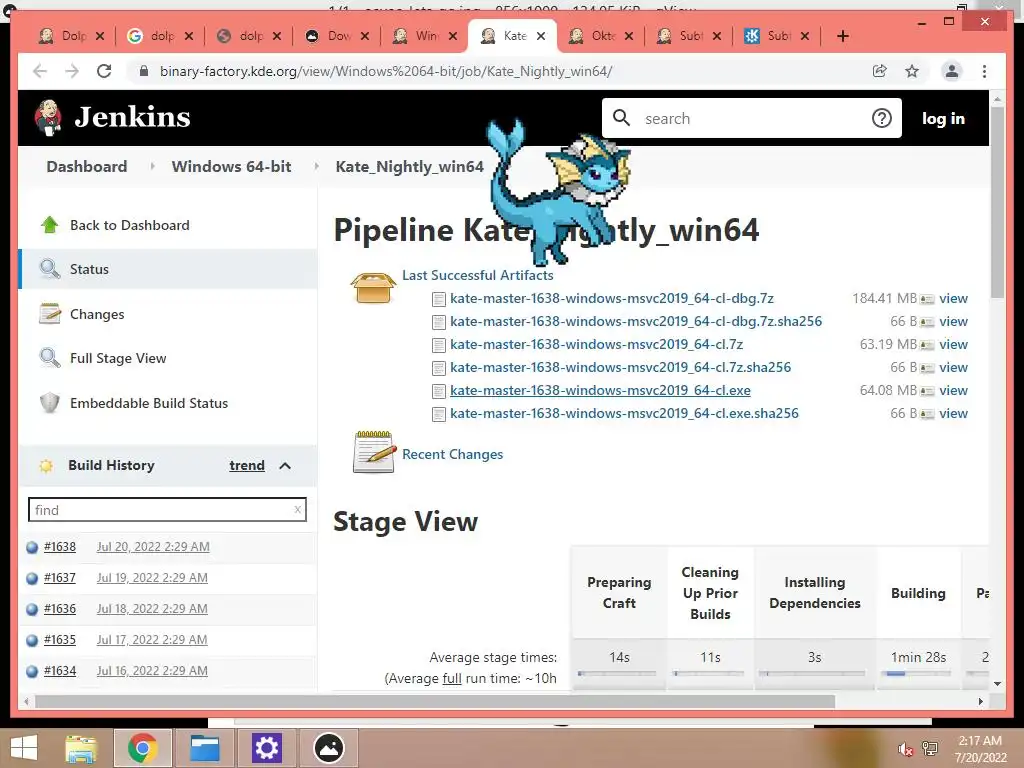1024x768 pixels.
Task: Click the Embeddable Build Status shield icon
Action: pyautogui.click(x=50, y=403)
